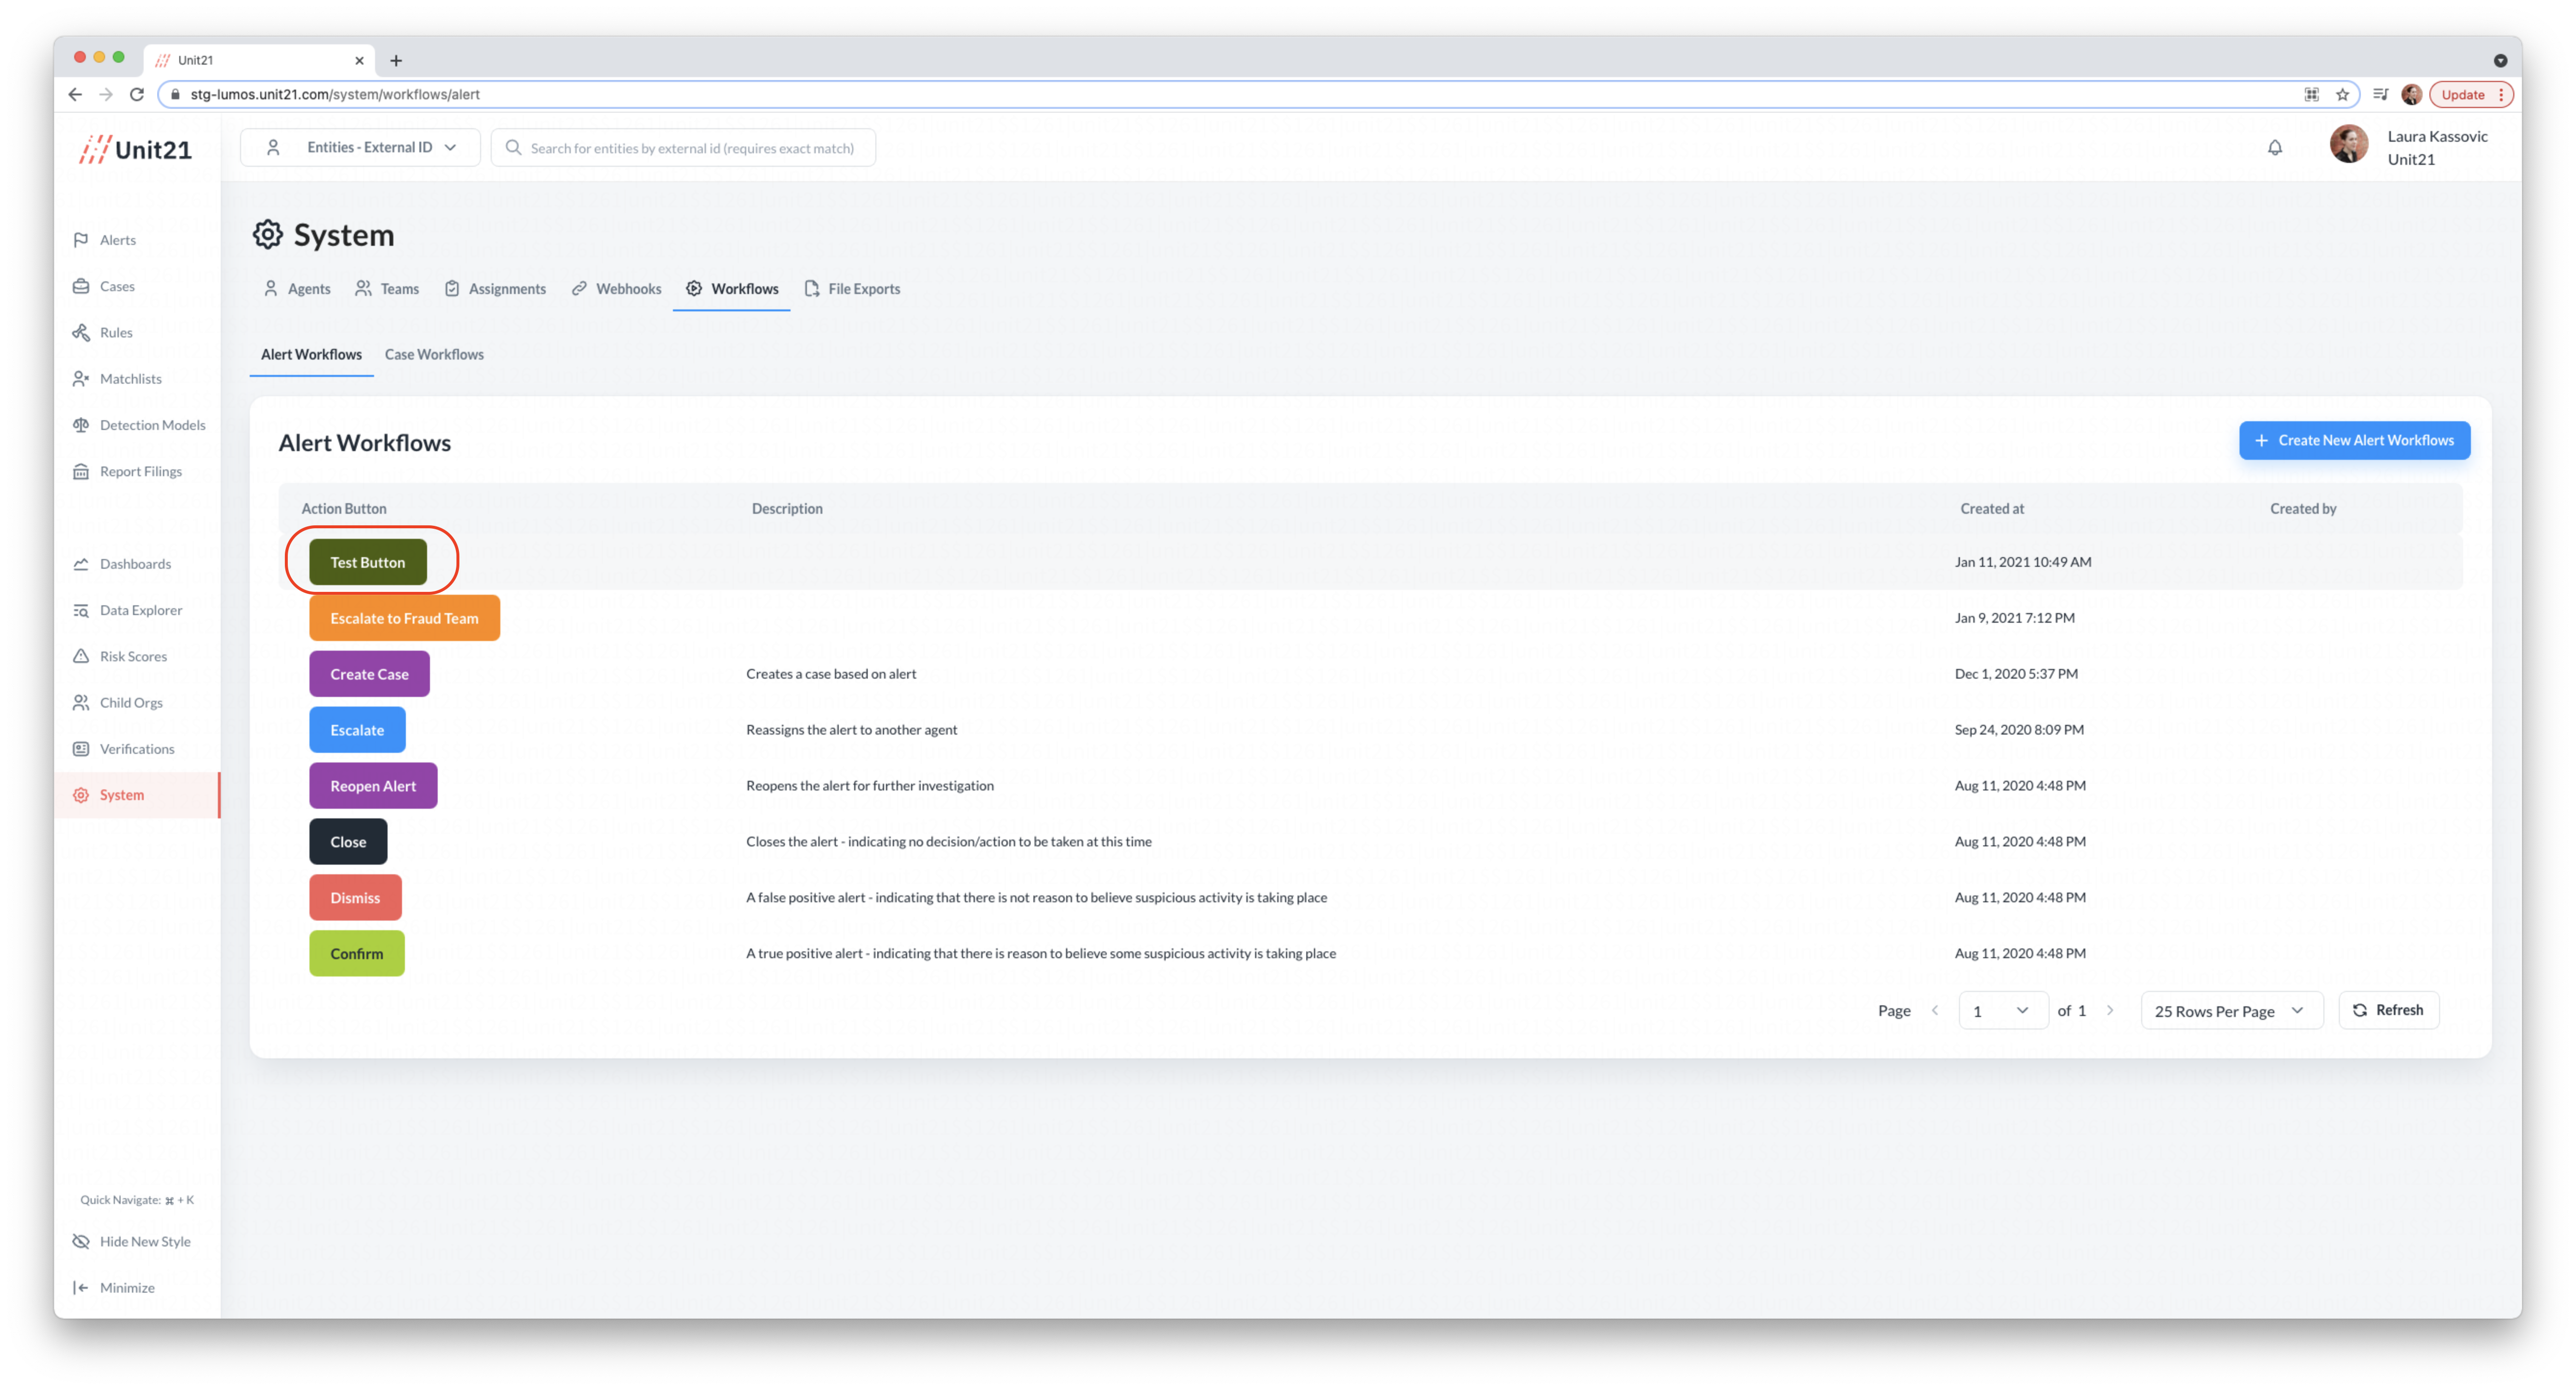Open Alerts from the sidebar flag icon
The width and height of the screenshot is (2576, 1390).
pos(81,240)
